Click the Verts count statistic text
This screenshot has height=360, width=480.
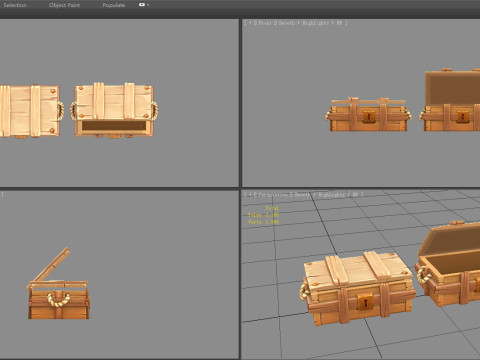pos(263,222)
